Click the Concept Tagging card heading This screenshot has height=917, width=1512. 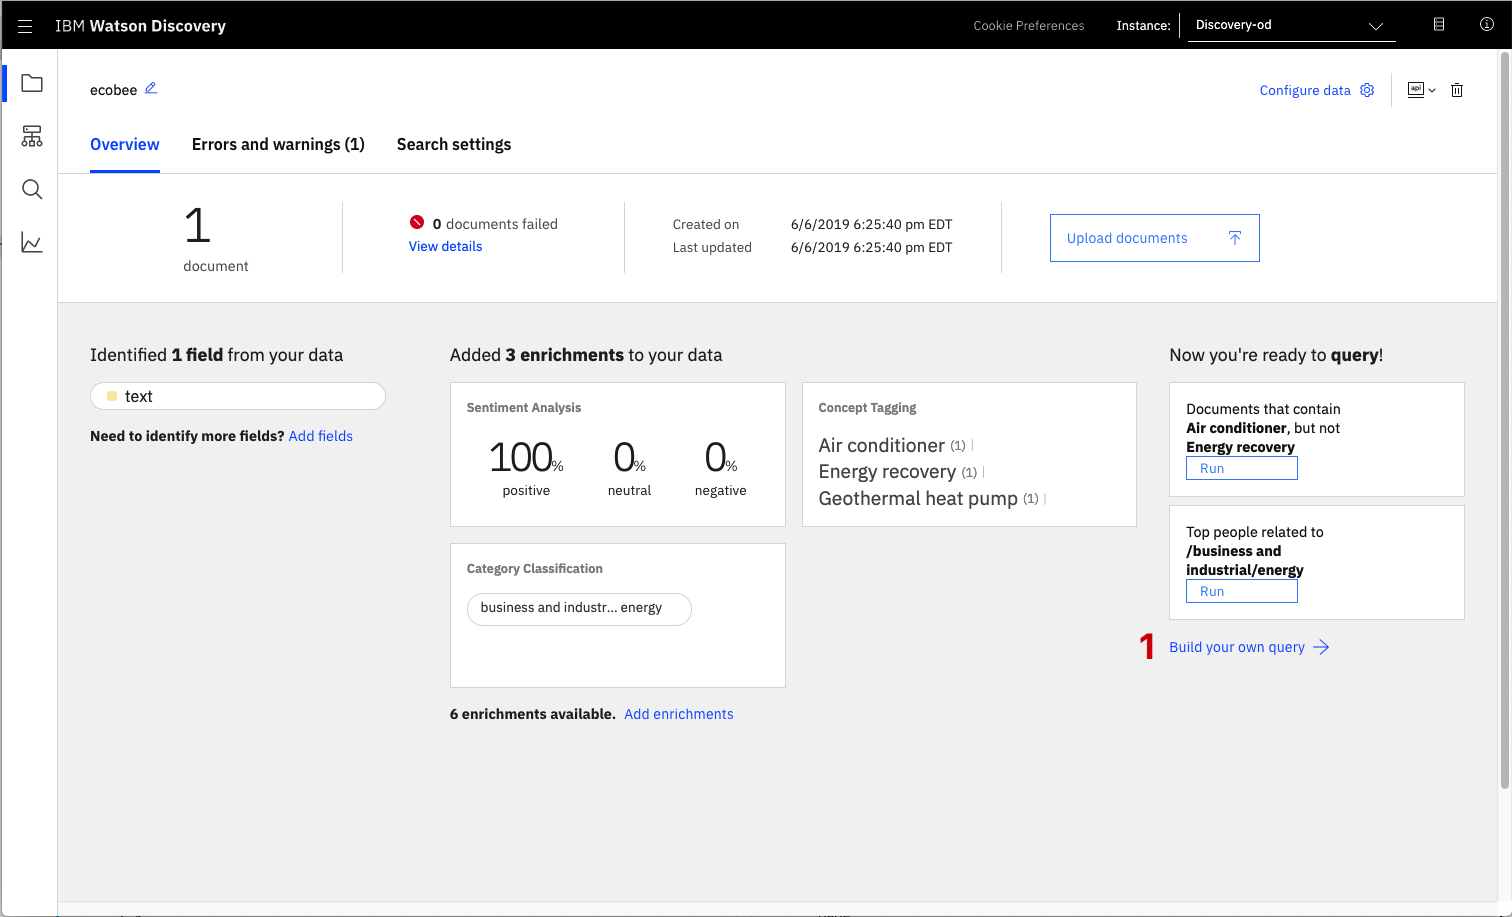click(x=867, y=408)
